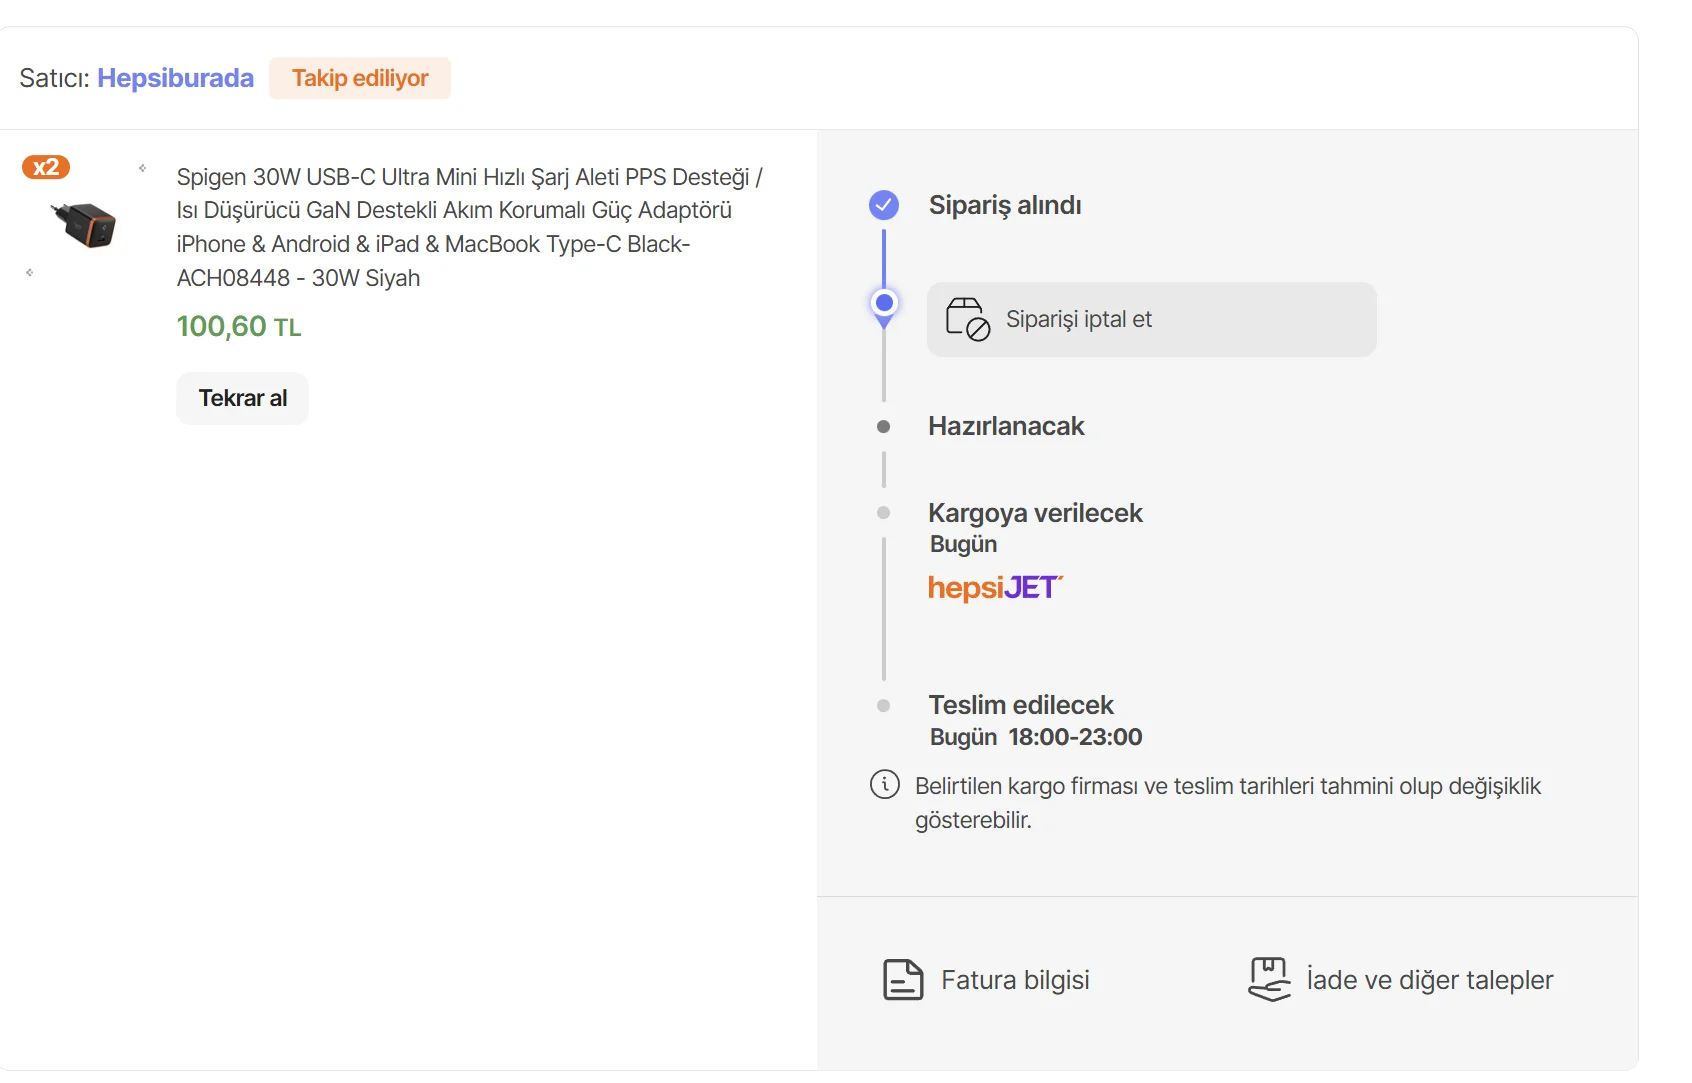Click the Teslim edilecek step dot
This screenshot has width=1692, height=1083.
coord(884,706)
